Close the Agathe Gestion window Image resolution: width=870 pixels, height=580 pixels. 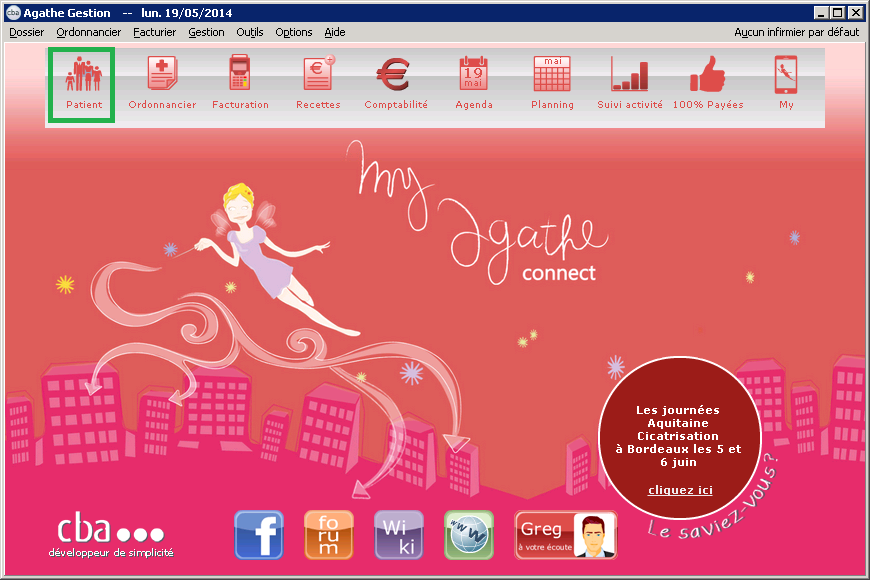[x=856, y=12]
